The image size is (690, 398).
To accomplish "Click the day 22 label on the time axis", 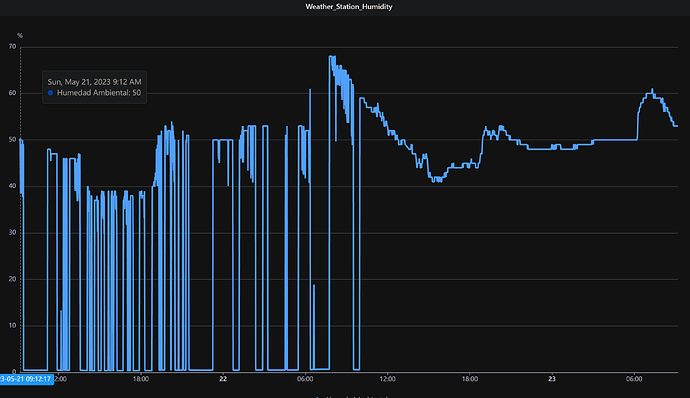I will click(x=223, y=379).
